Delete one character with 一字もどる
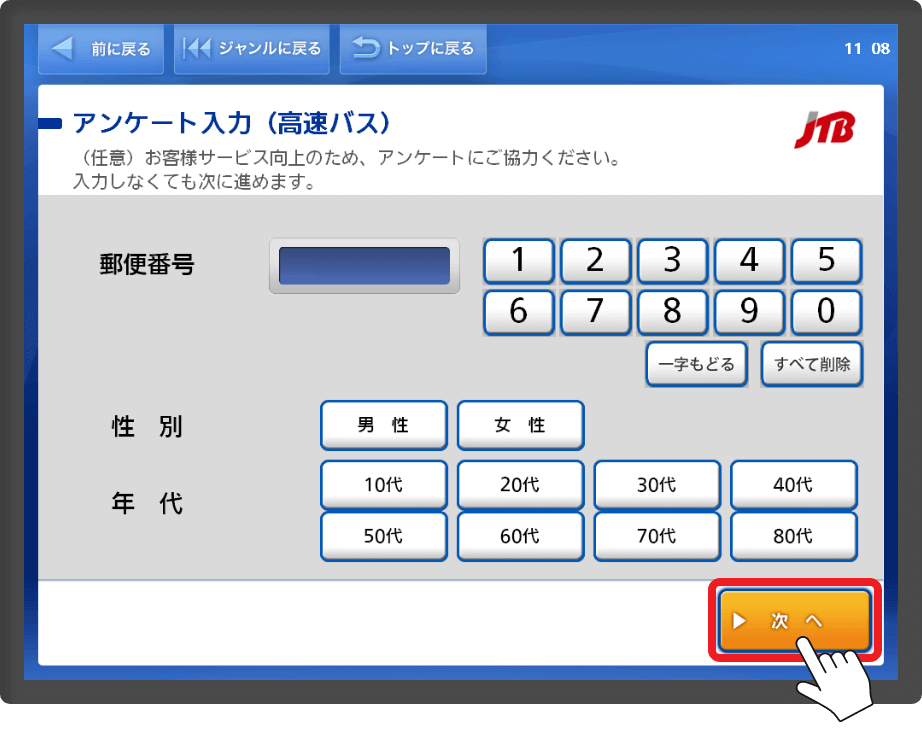The height and width of the screenshot is (735, 922). click(697, 364)
